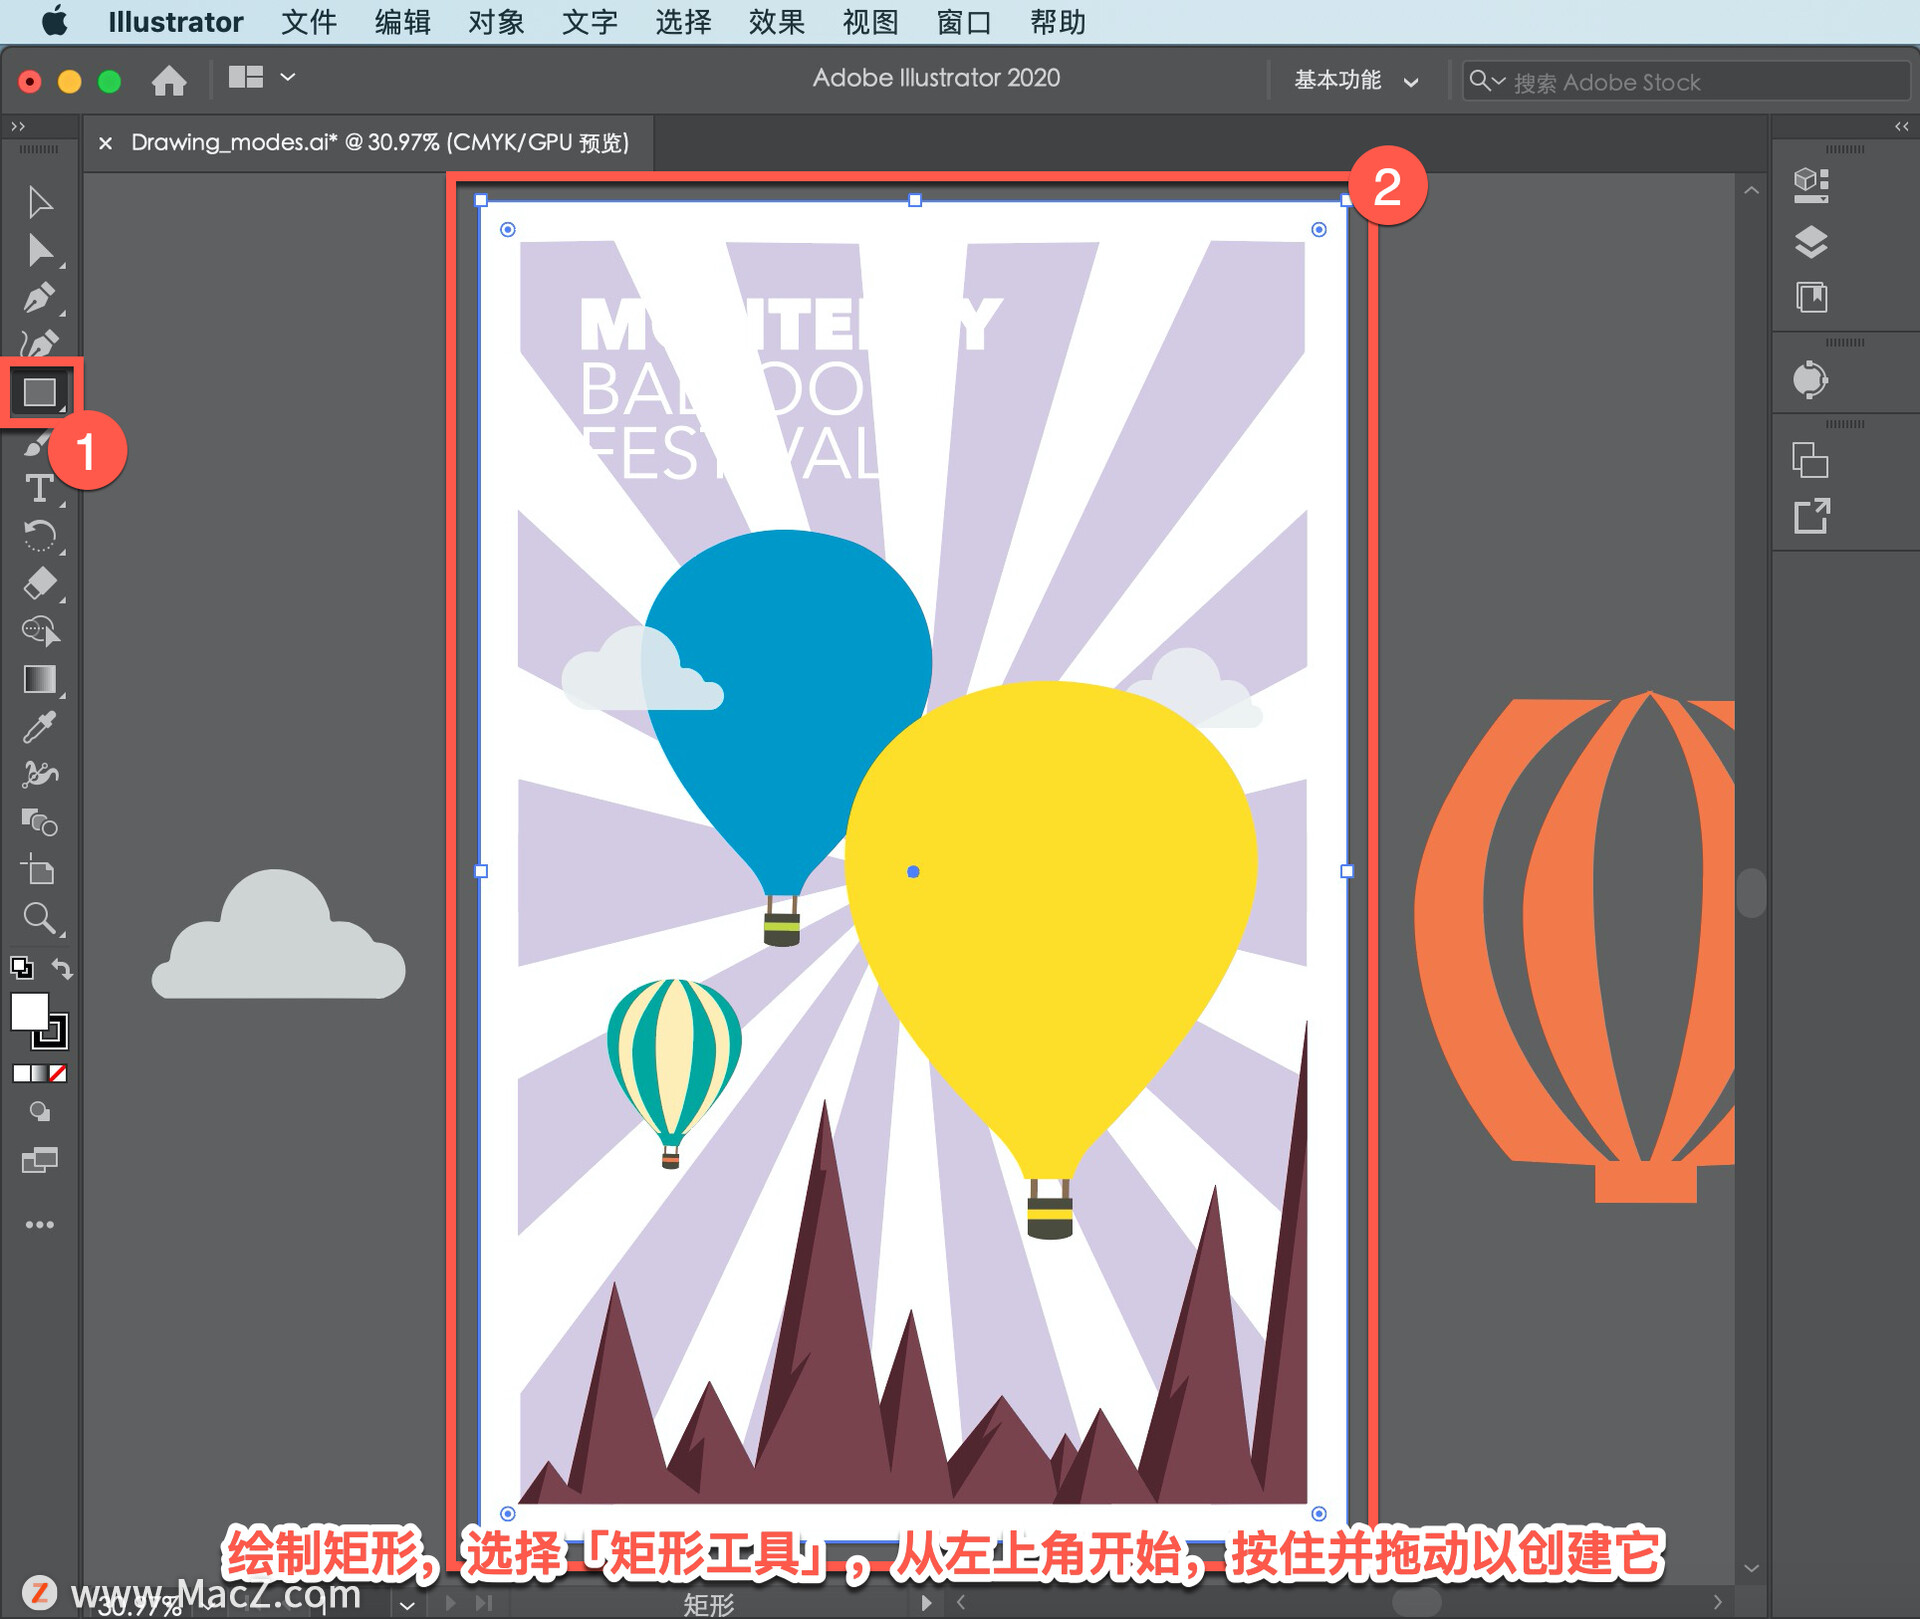Select the Pen tool

(40, 298)
